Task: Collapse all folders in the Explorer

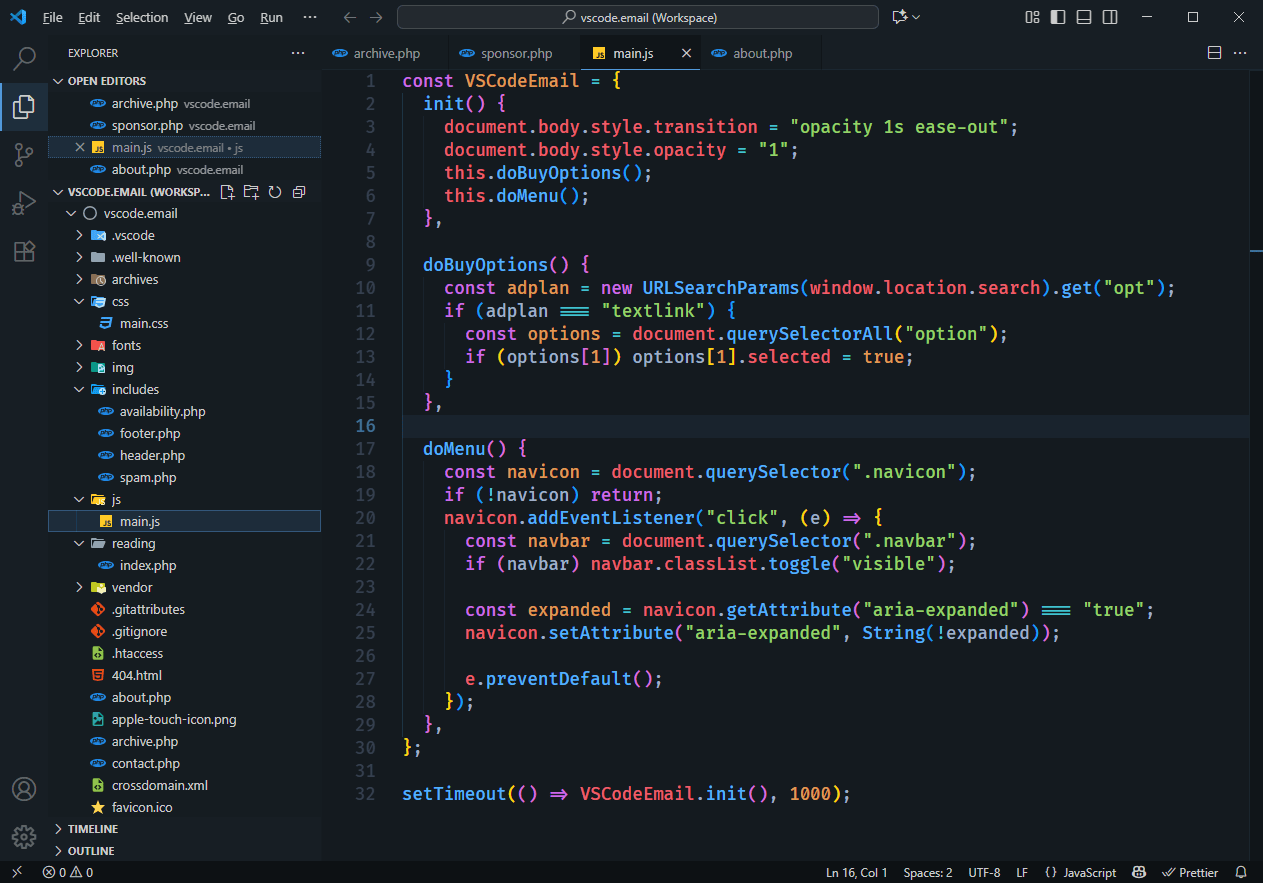Action: point(298,191)
